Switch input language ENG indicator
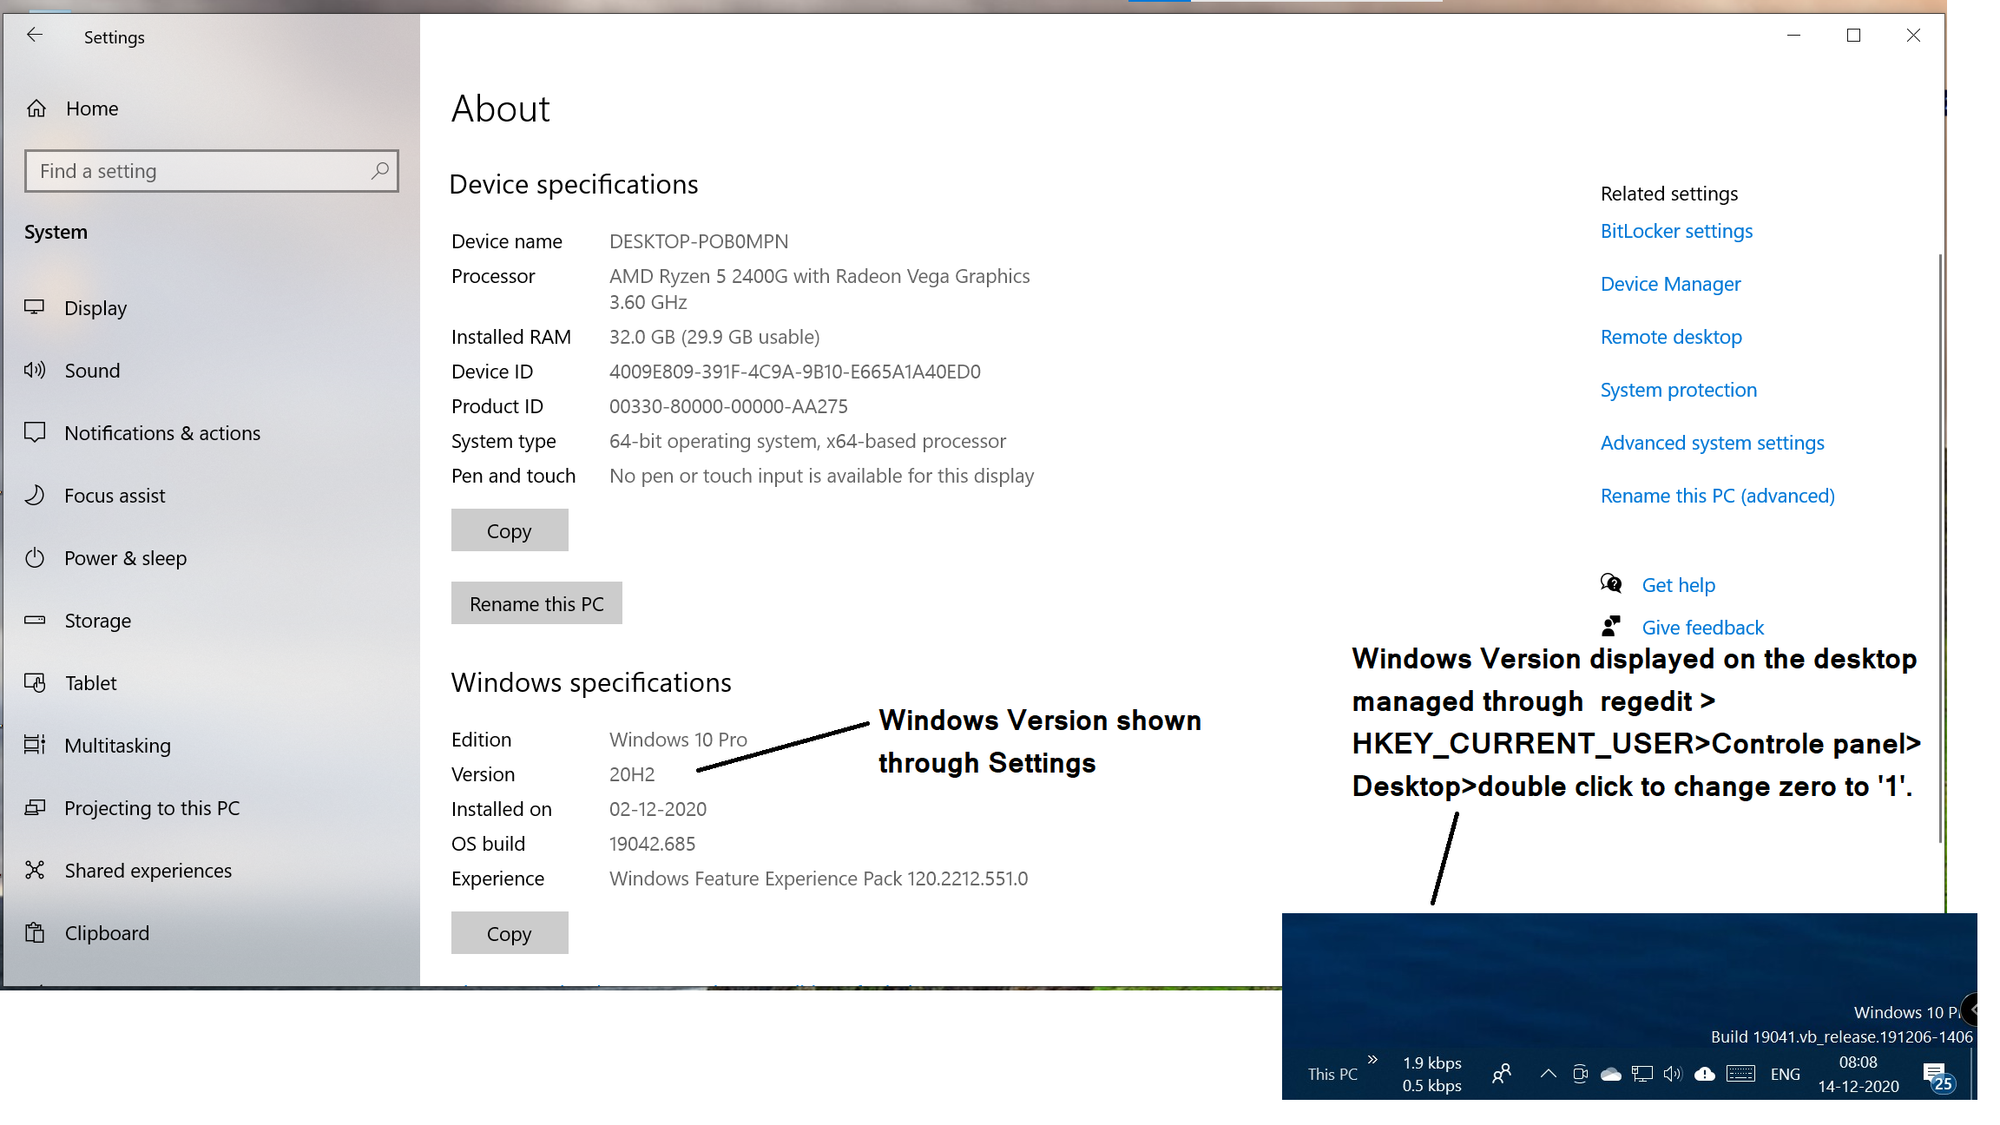Screen dimensions: 2000x1125 coord(1785,1074)
